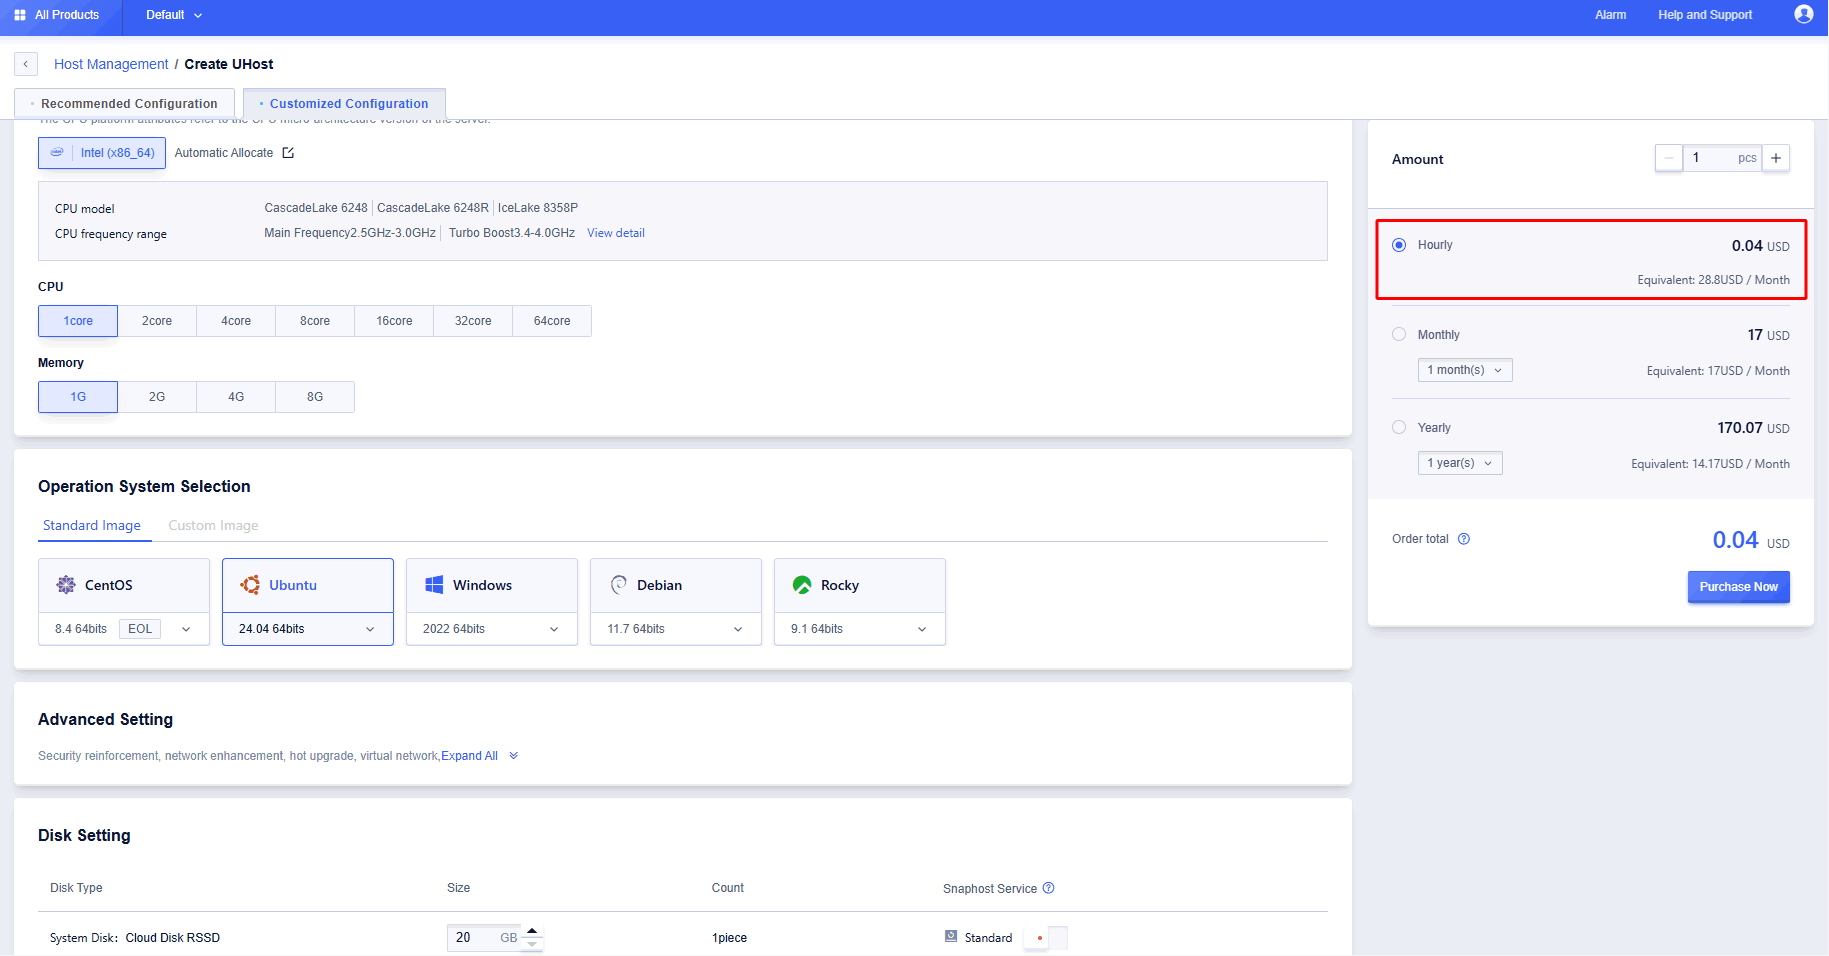Open the Custom Image tab
The image size is (1829, 956).
click(213, 525)
